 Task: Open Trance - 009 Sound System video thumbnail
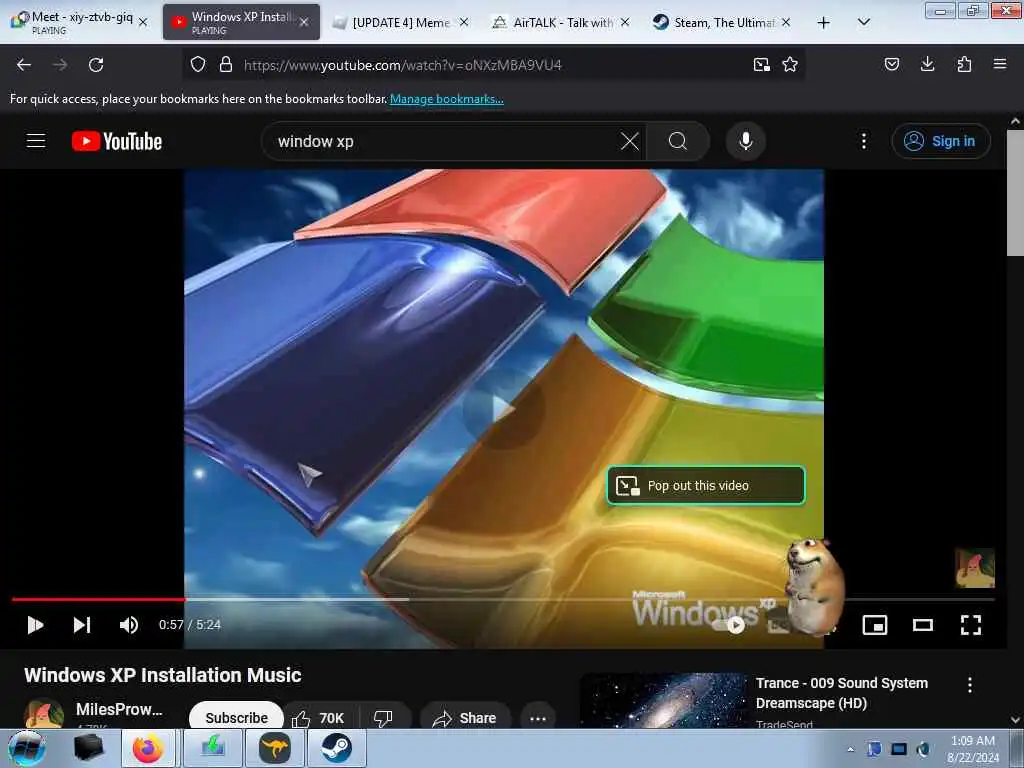[x=664, y=700]
